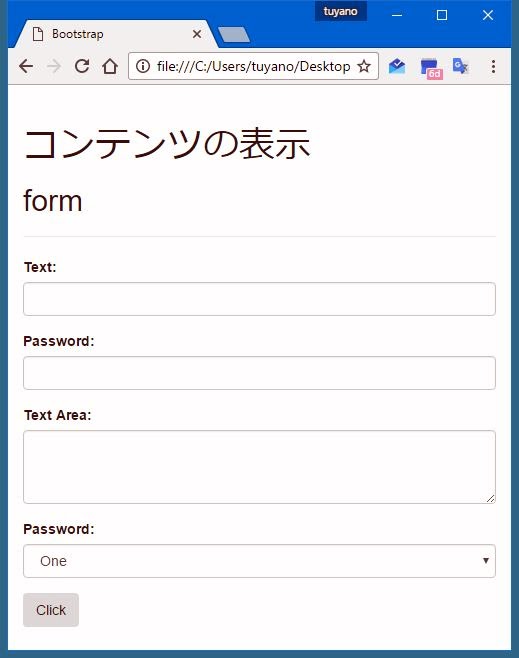Bookmark this page with the star icon

(364, 66)
